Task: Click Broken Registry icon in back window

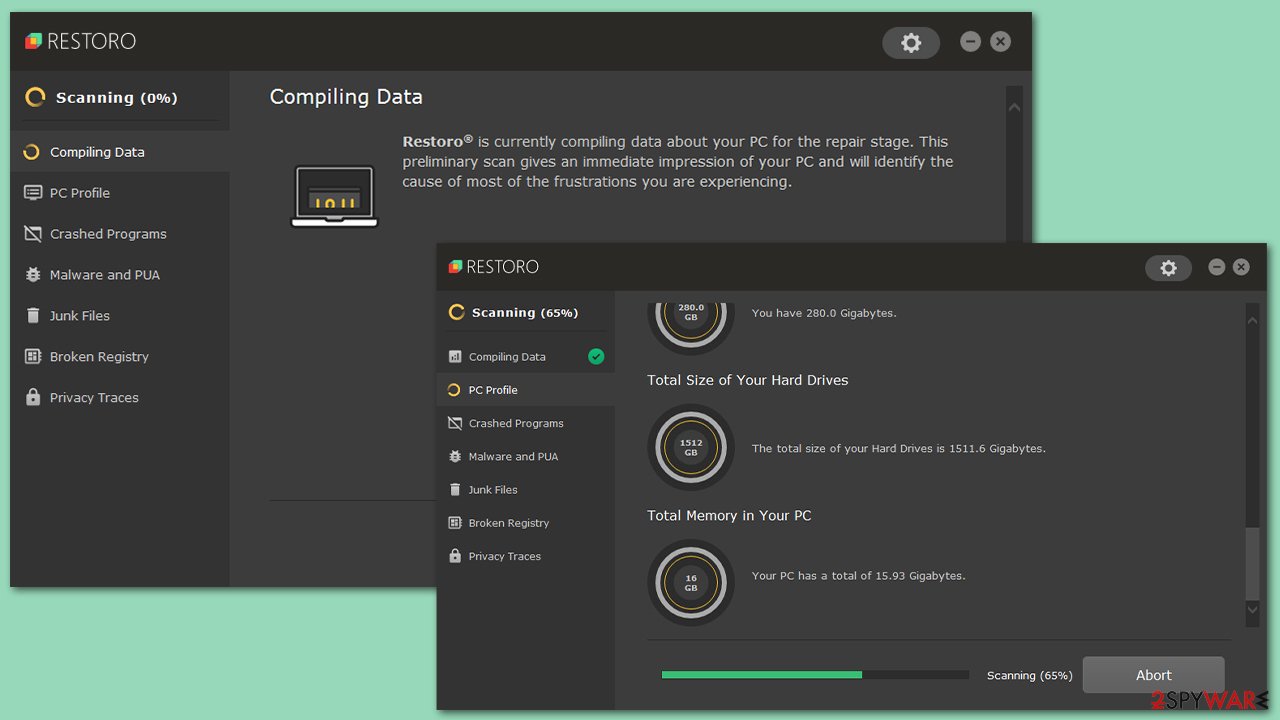Action: pos(32,357)
